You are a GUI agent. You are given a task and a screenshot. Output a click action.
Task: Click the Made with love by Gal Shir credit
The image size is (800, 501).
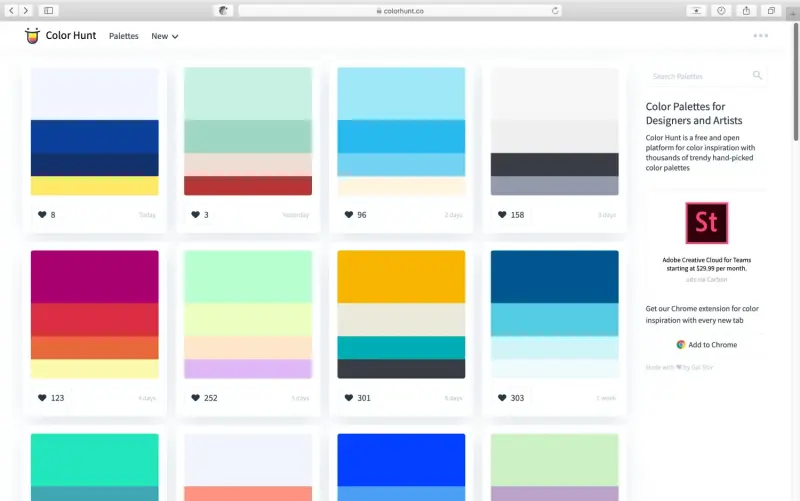679,367
